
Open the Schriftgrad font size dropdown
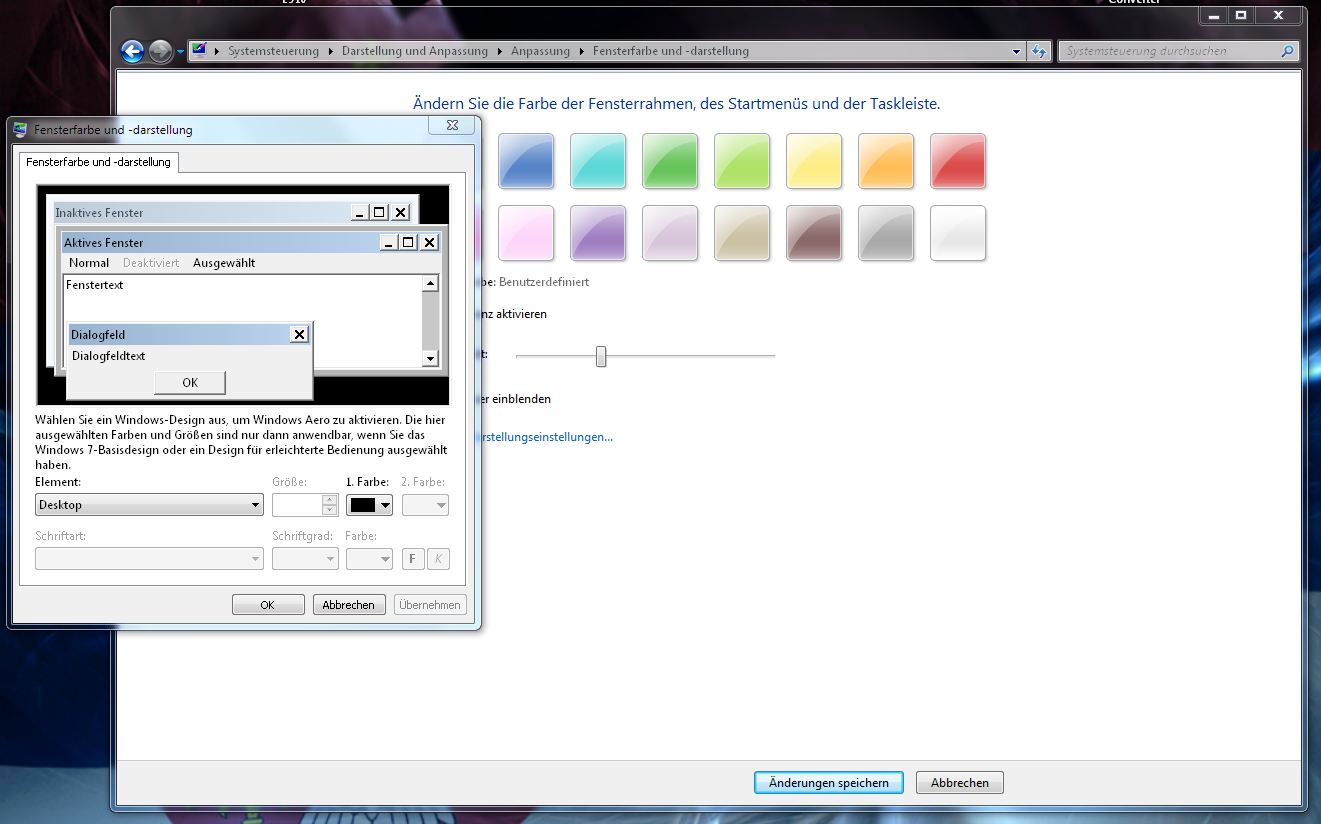pos(305,559)
